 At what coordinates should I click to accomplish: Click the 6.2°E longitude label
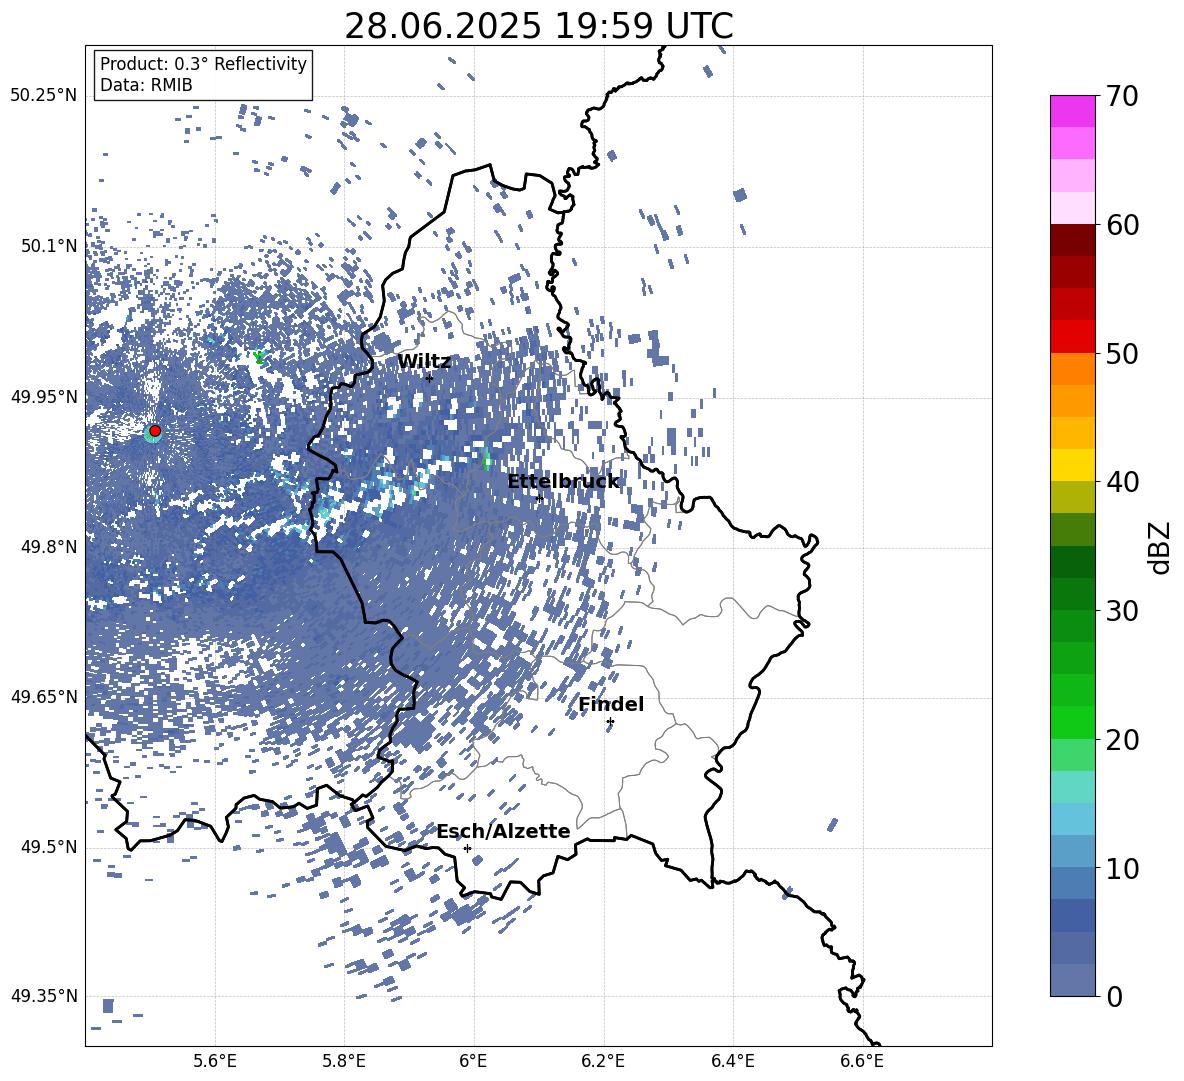(603, 1061)
